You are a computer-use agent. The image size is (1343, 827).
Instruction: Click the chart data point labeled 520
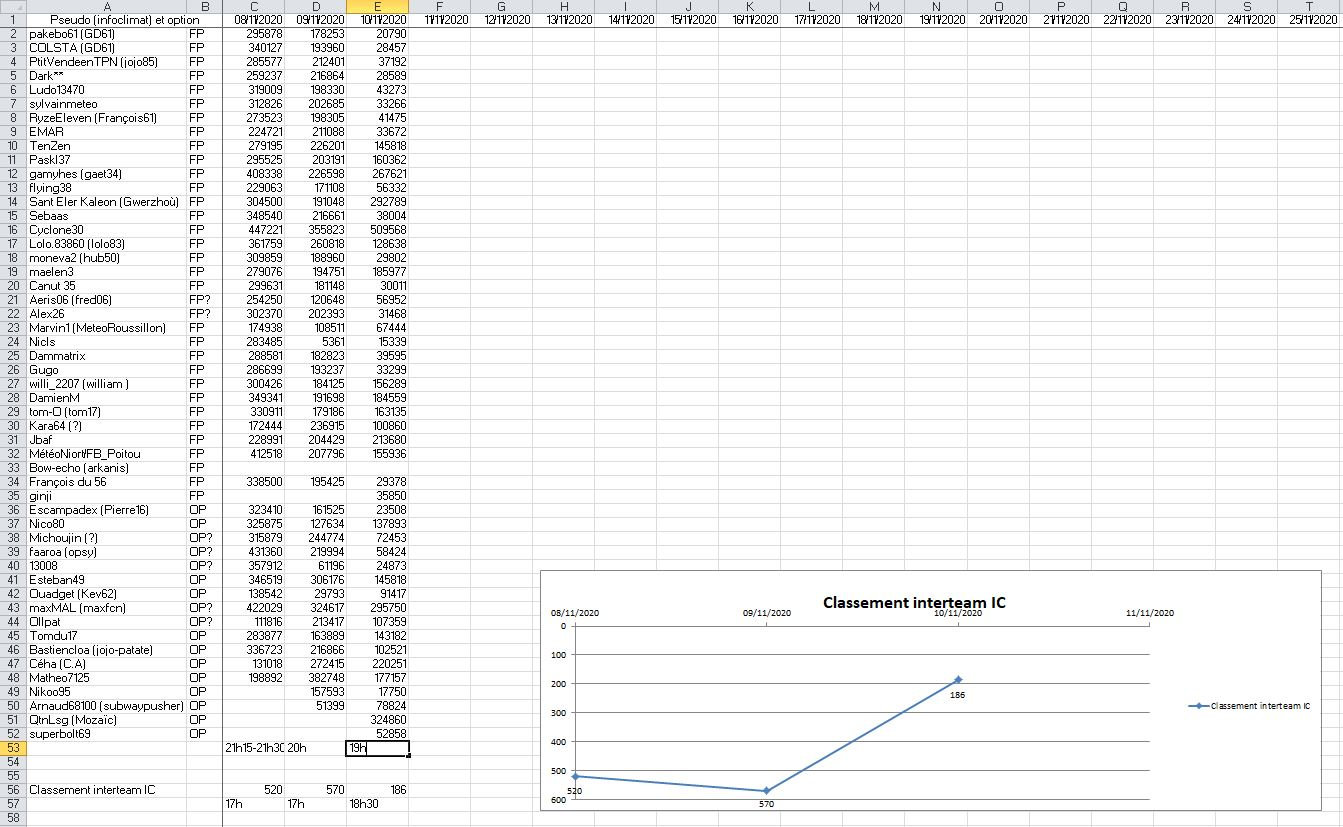point(575,776)
